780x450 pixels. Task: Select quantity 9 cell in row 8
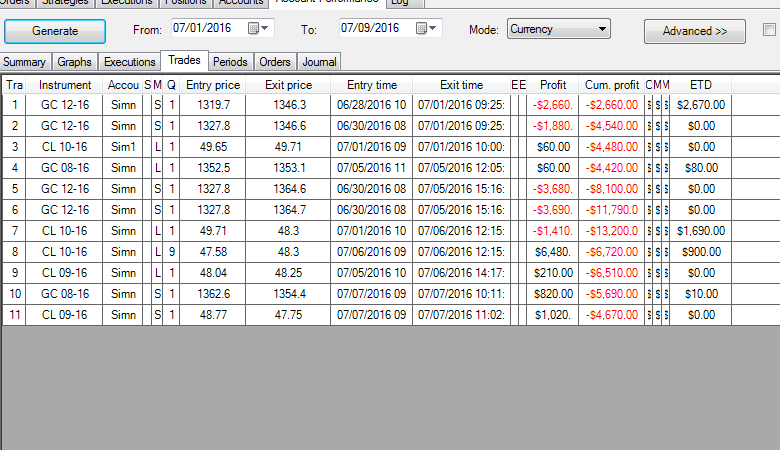point(172,252)
